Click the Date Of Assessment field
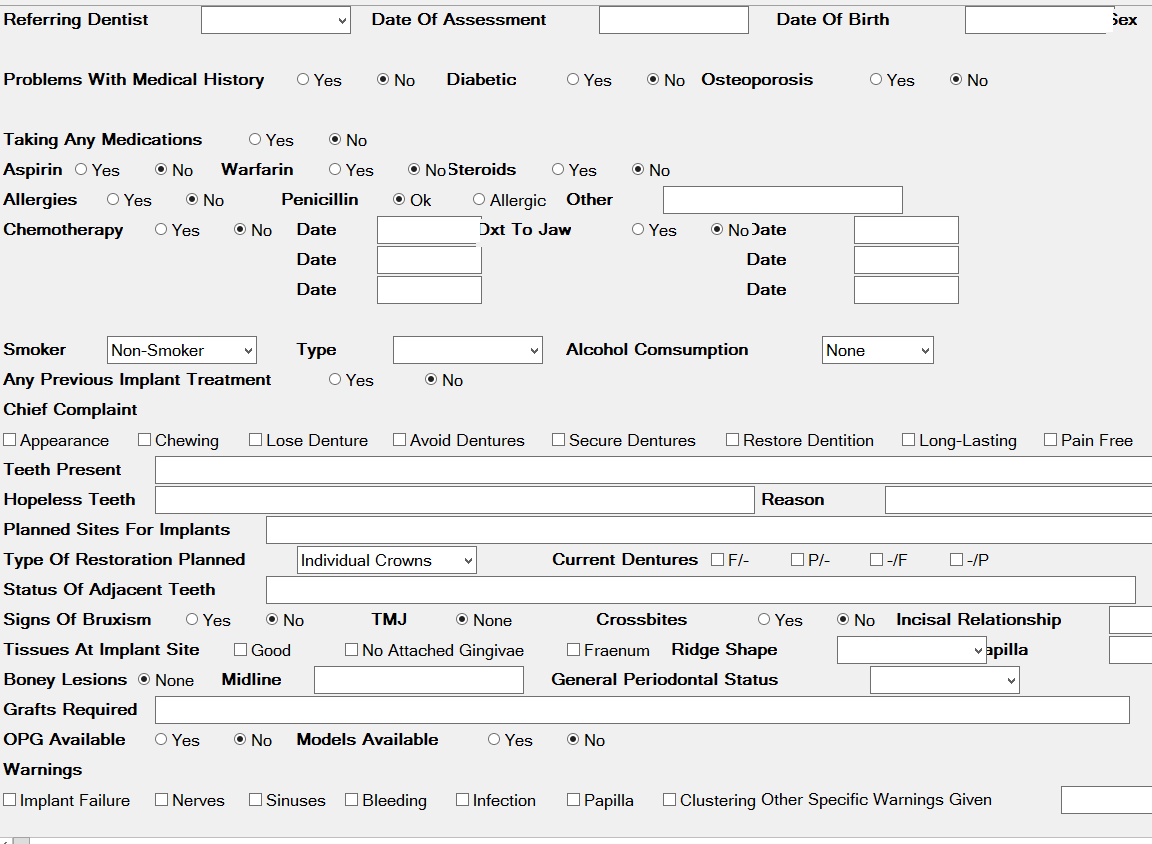The width and height of the screenshot is (1152, 844). click(673, 20)
